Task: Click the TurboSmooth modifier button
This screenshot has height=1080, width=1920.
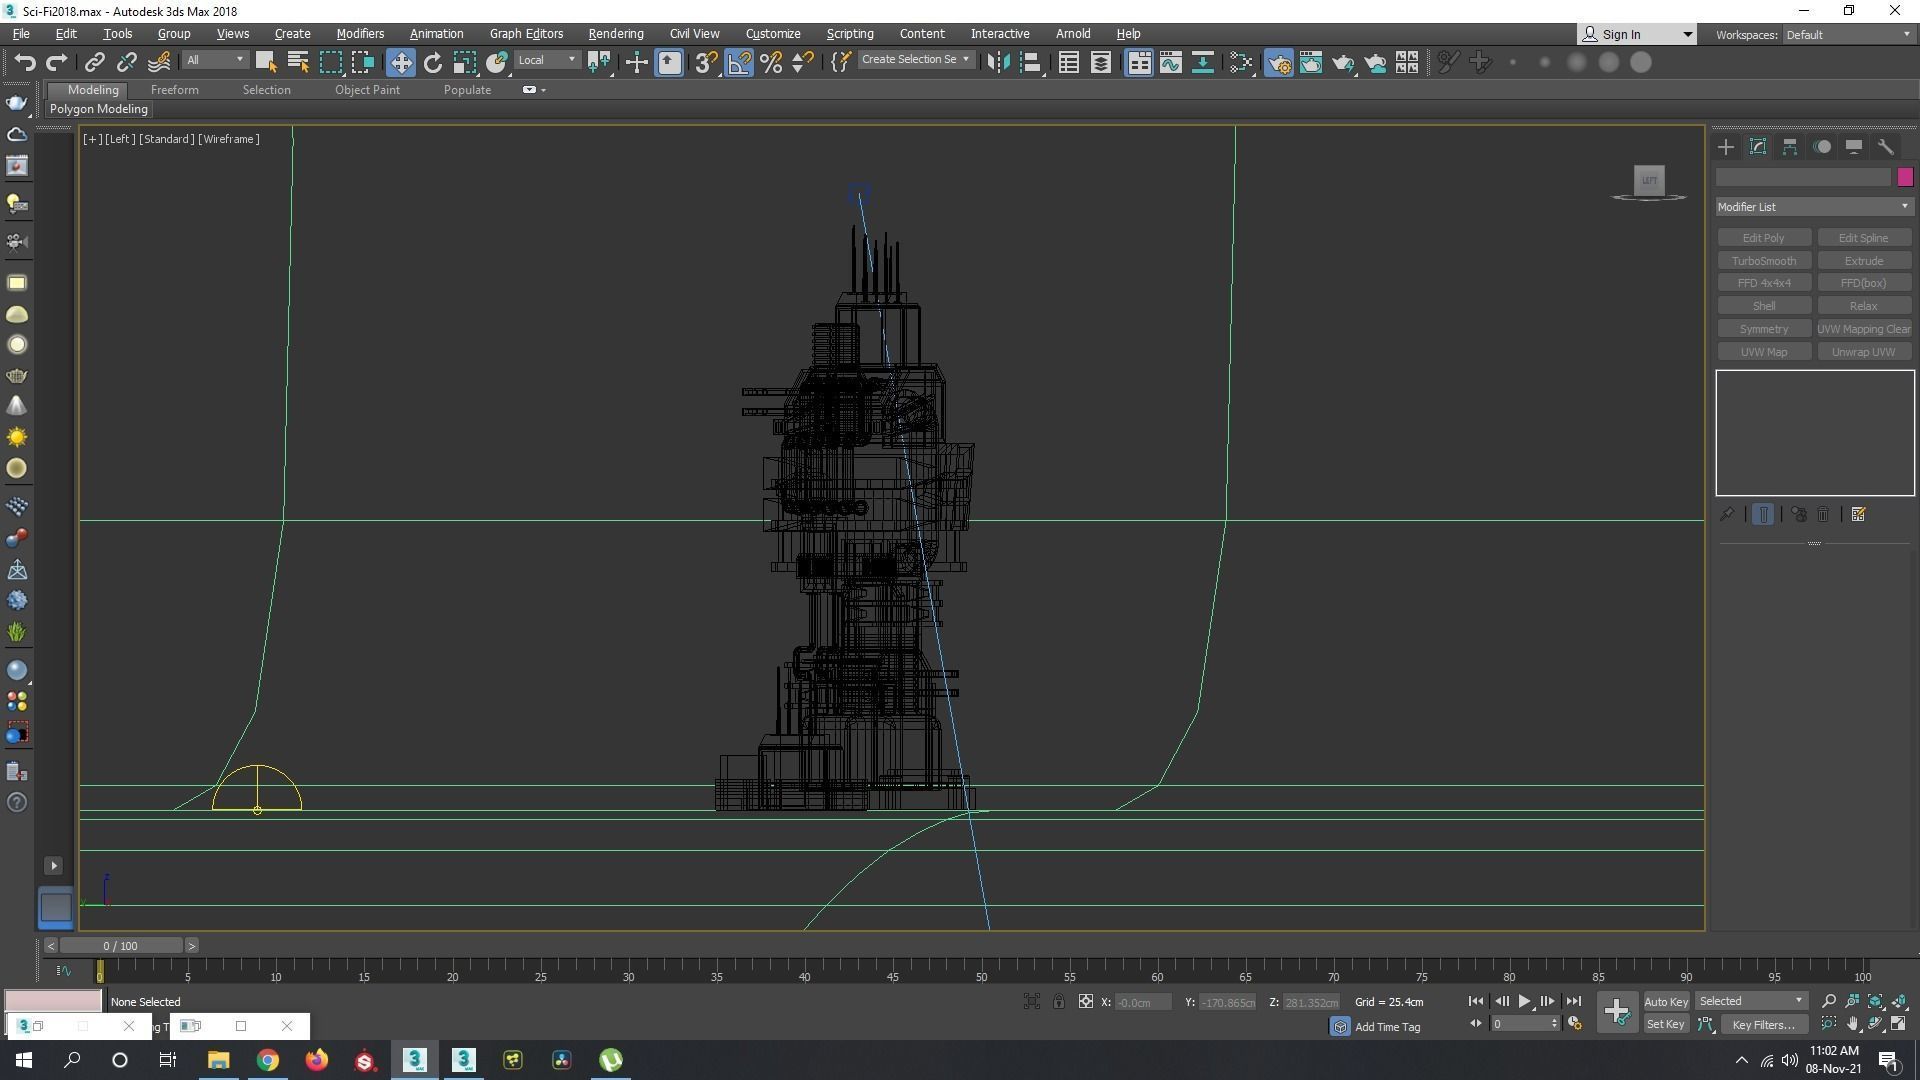Action: [1763, 261]
